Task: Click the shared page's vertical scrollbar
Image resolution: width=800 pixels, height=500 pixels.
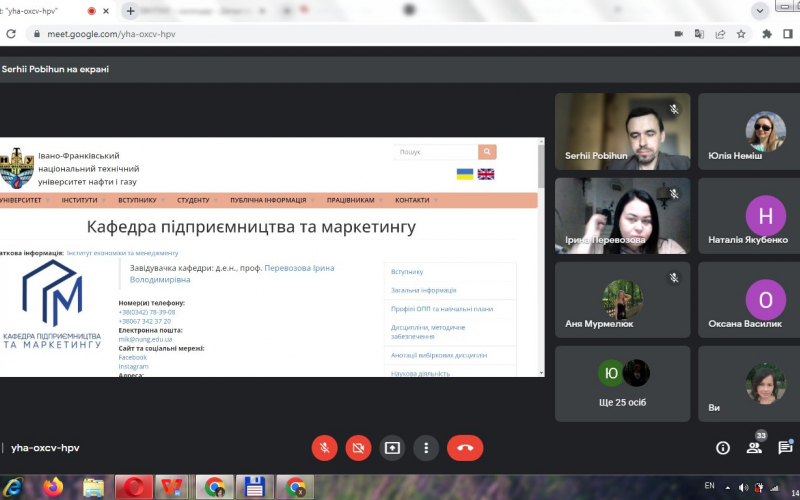Action: click(541, 166)
